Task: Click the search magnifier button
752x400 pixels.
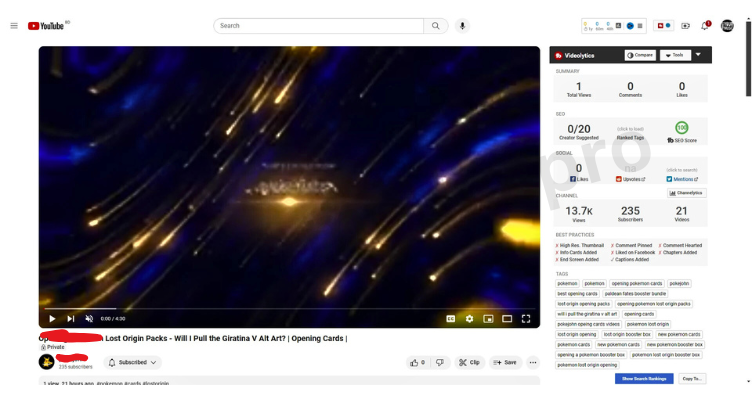Action: click(x=435, y=26)
